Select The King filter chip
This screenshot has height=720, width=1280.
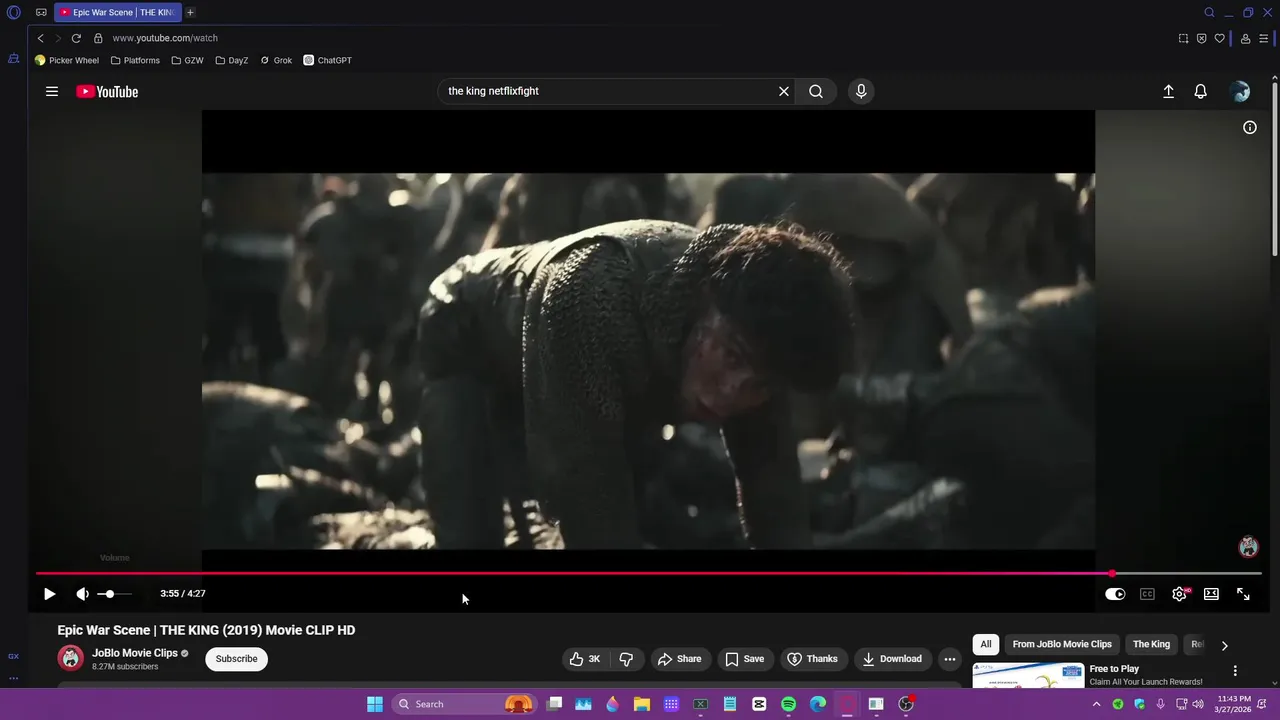1151,645
